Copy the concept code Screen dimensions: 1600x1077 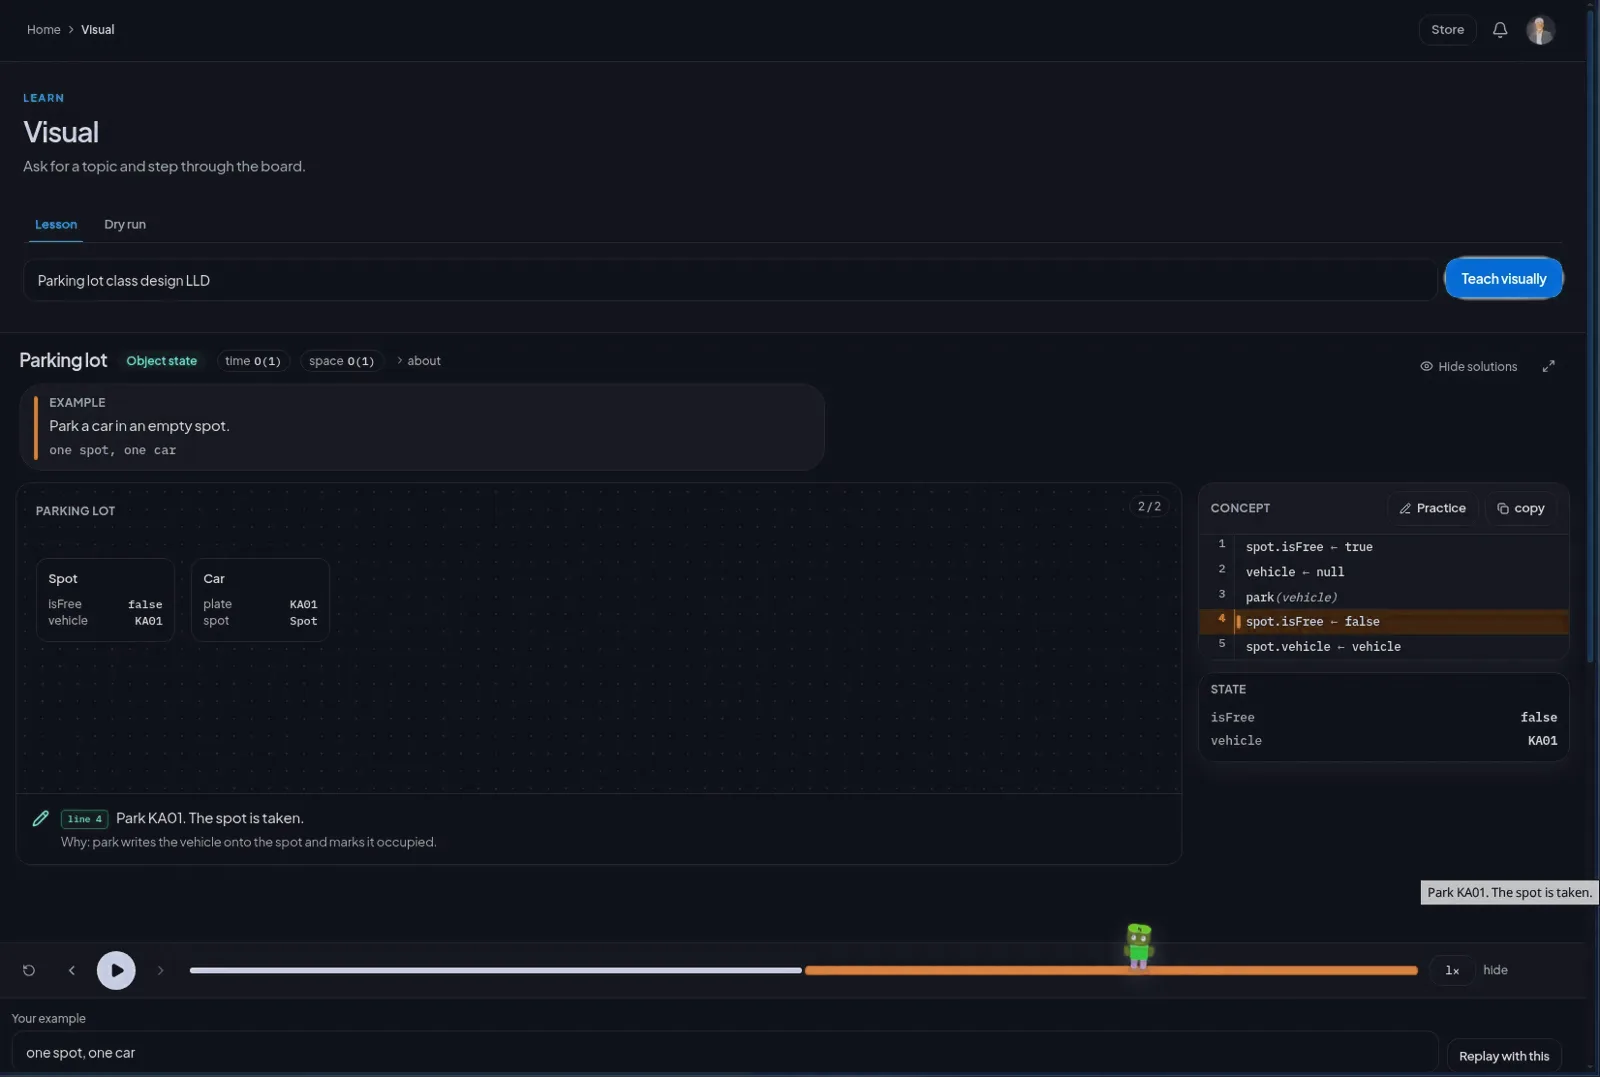[x=1520, y=508]
